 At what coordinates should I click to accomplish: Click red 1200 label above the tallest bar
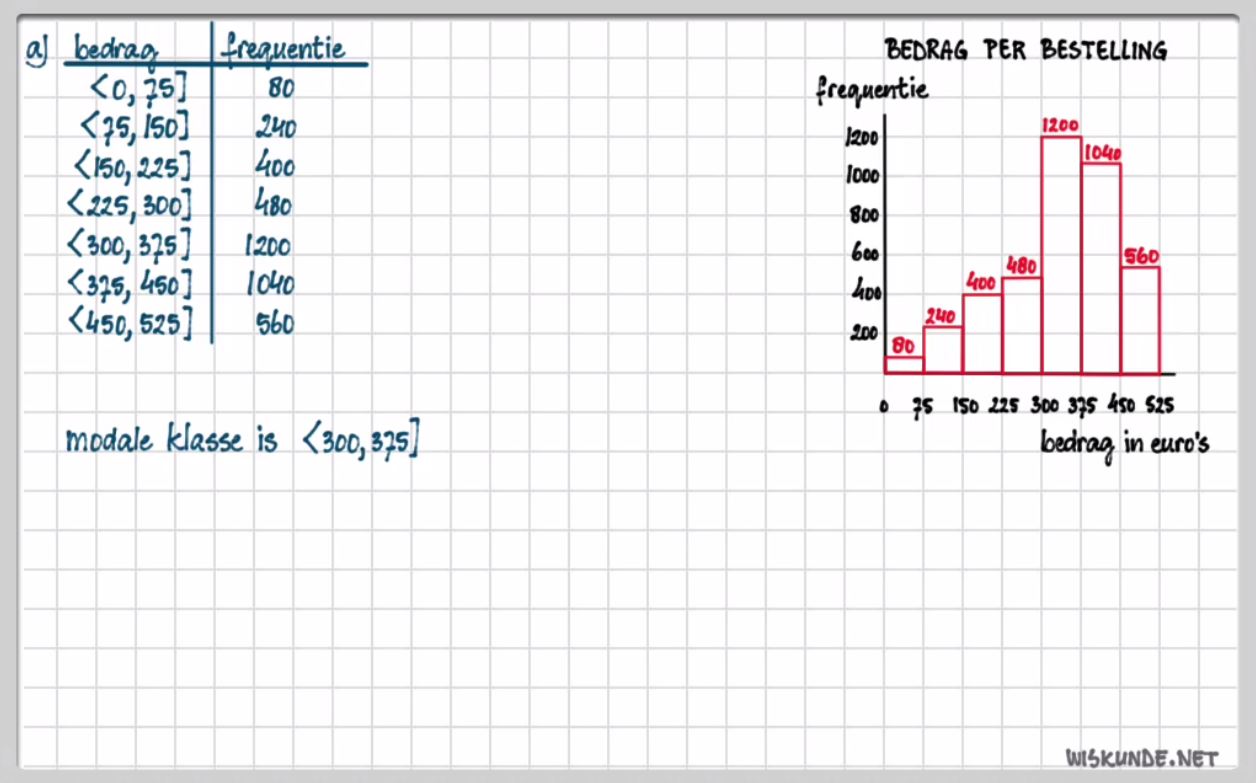(1060, 126)
